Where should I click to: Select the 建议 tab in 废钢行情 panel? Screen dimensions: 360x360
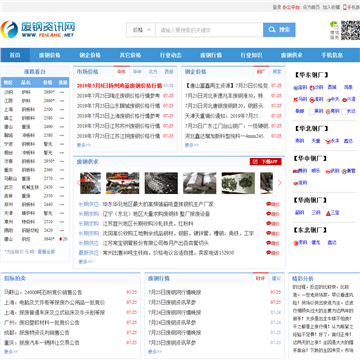[x=276, y=278]
